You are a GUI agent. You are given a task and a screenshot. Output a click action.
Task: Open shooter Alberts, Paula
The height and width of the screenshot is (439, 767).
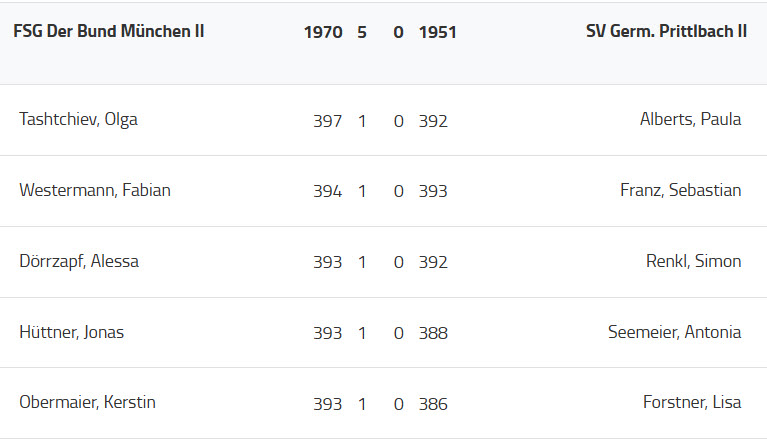tap(690, 120)
